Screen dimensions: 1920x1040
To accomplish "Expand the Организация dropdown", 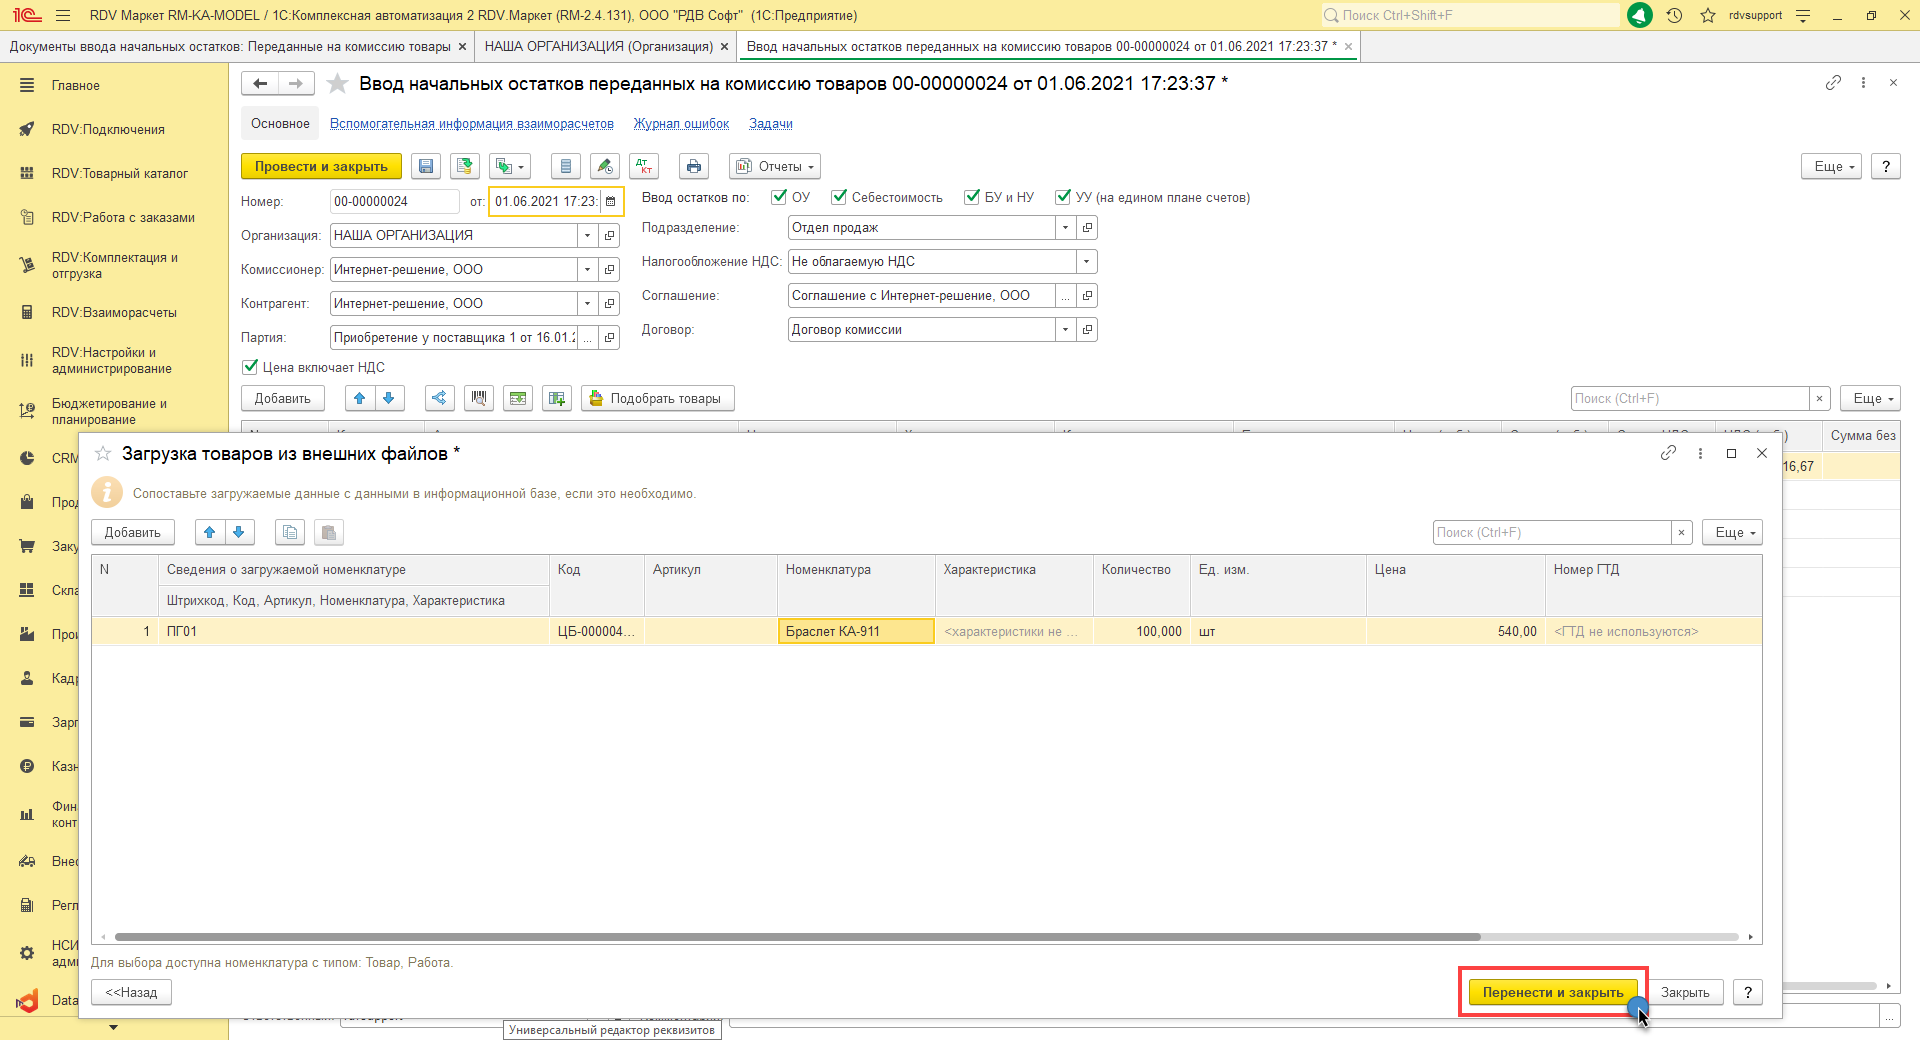I will [x=587, y=236].
